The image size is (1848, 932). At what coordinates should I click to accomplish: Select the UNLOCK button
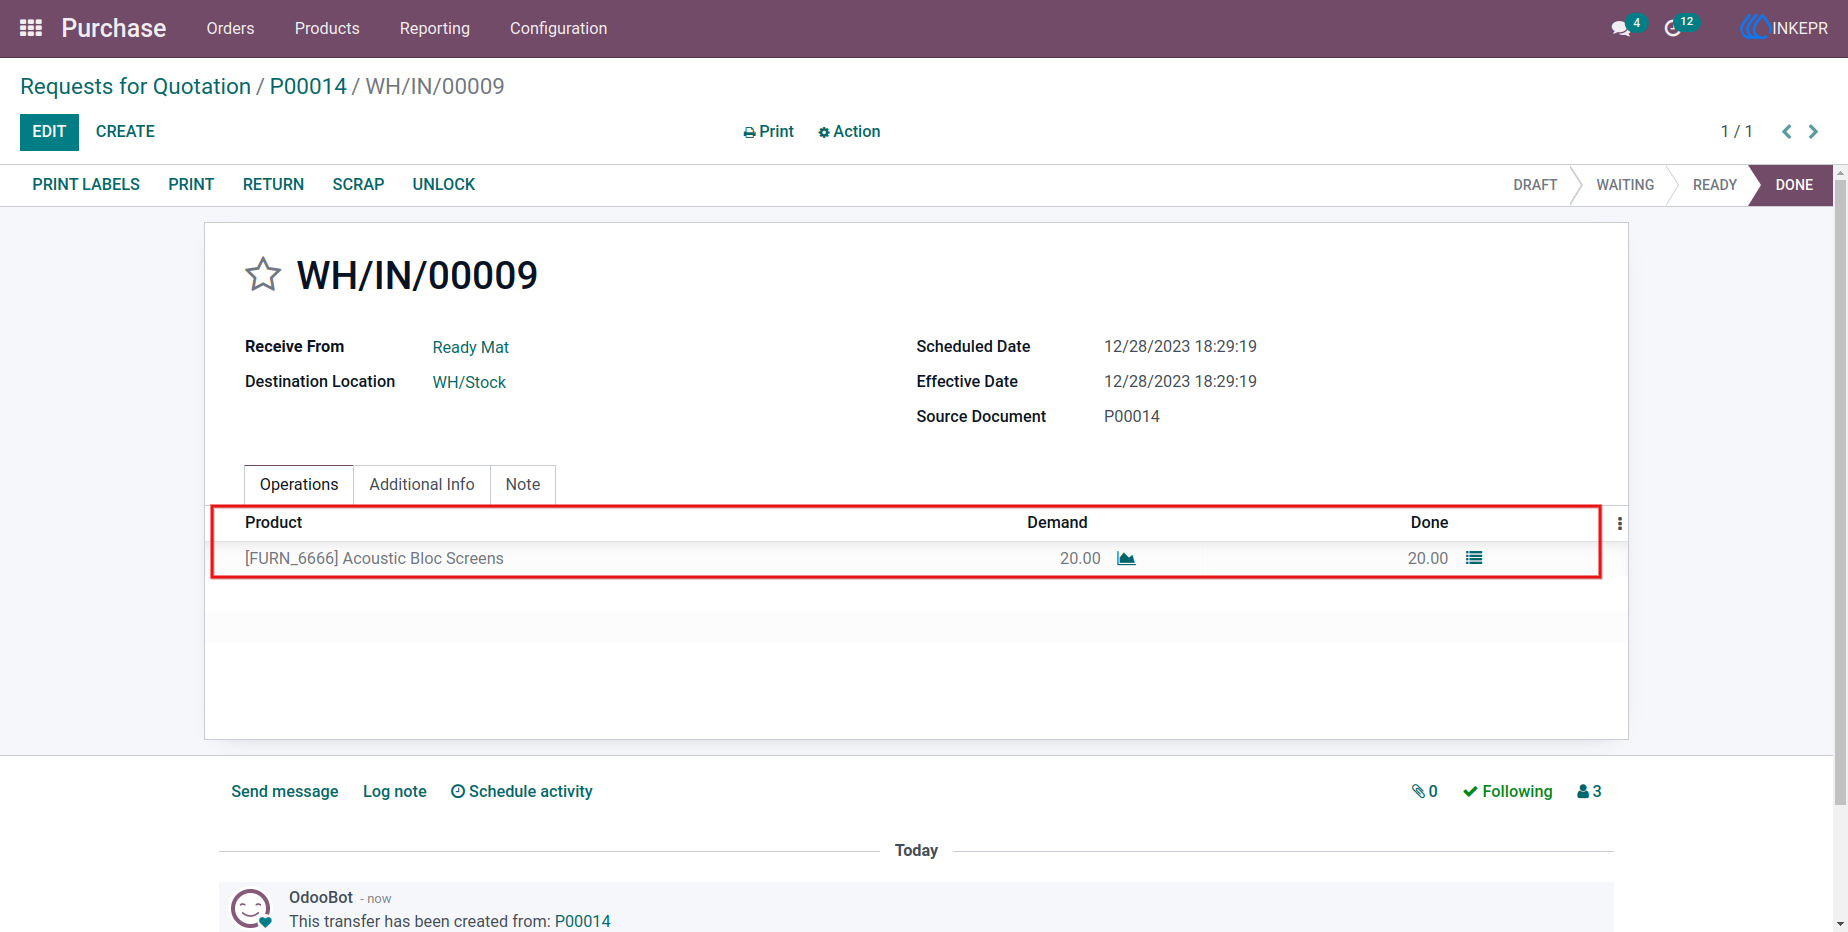444,185
